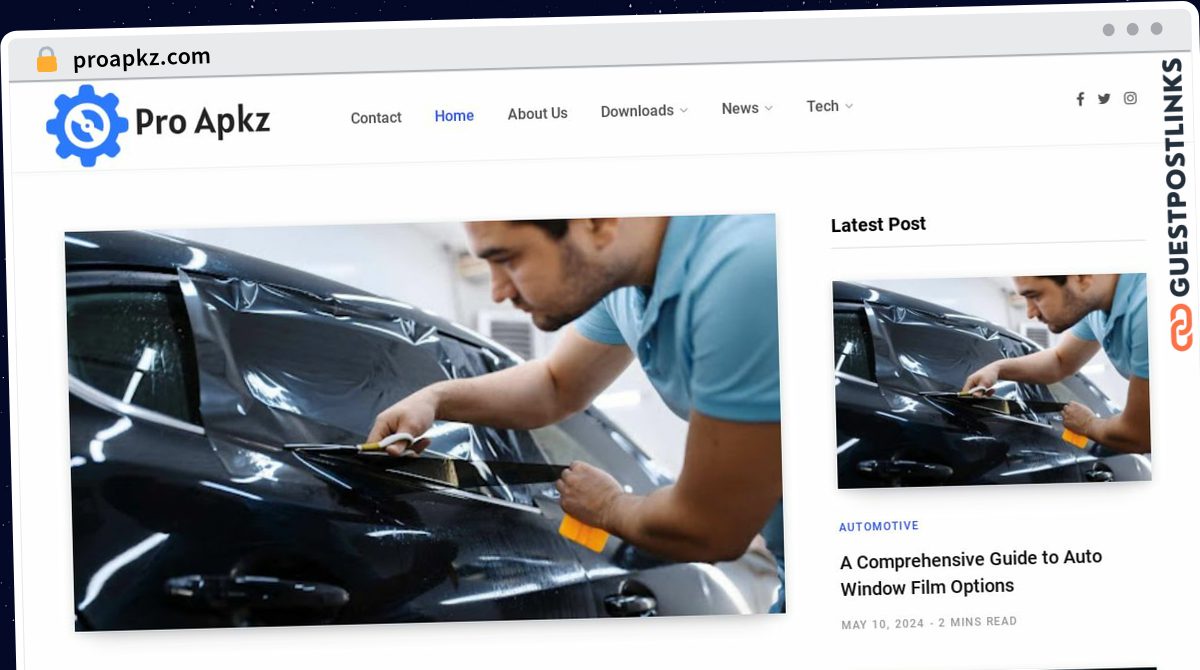Click the Latest Post heading
Viewport: 1200px width, 670px height.
click(879, 225)
